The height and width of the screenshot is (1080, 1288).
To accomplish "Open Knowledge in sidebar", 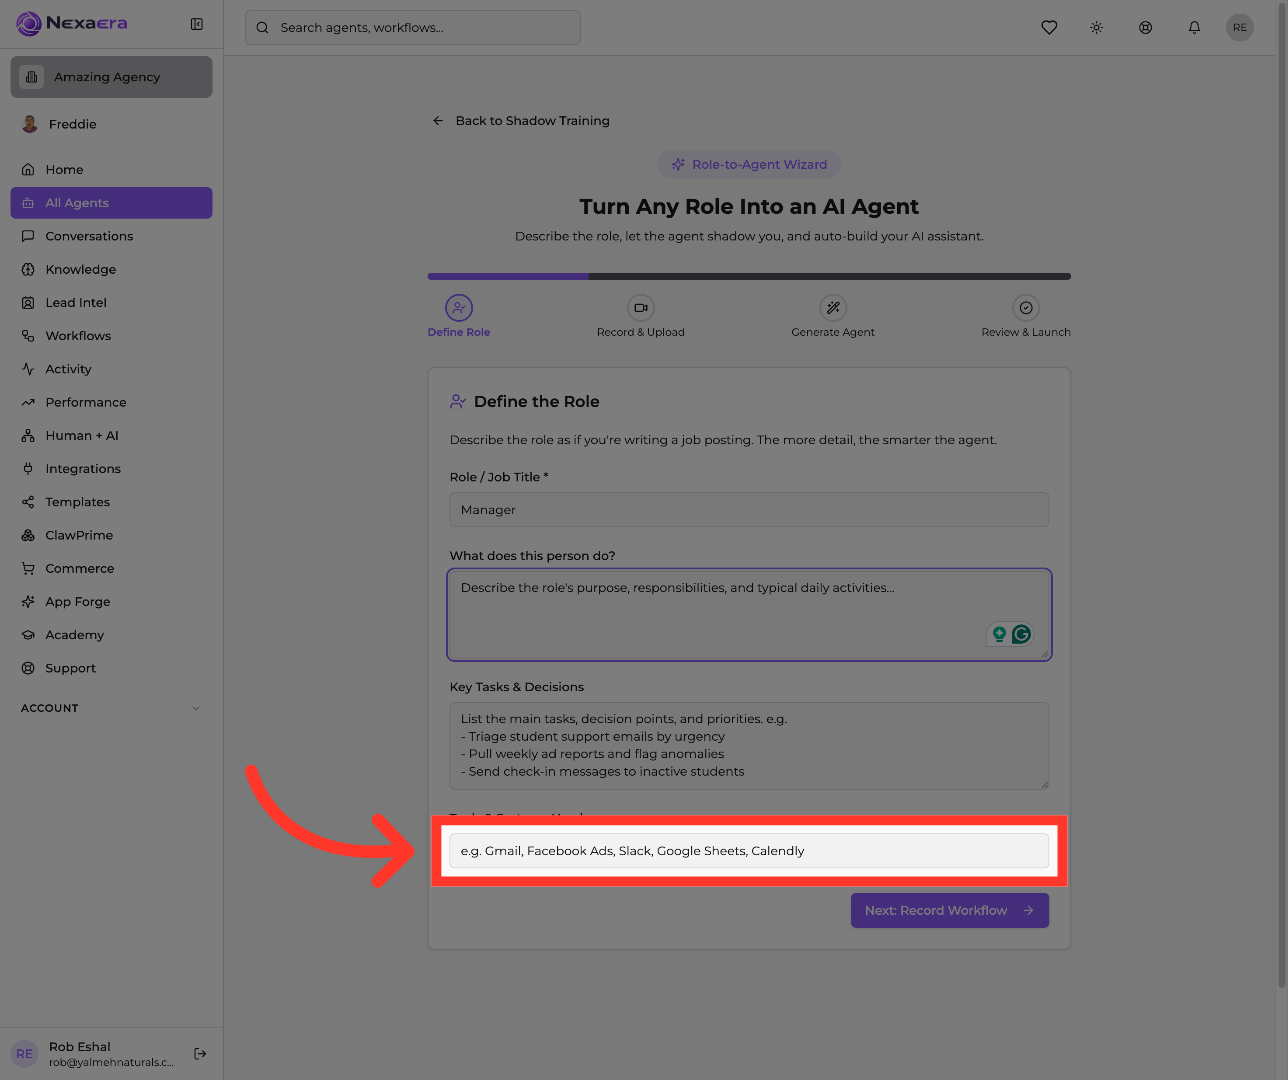I will pos(112,269).
